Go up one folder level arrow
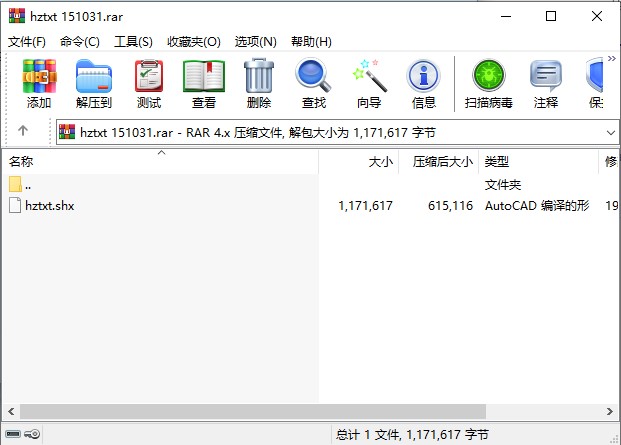The width and height of the screenshot is (621, 445). pos(23,130)
